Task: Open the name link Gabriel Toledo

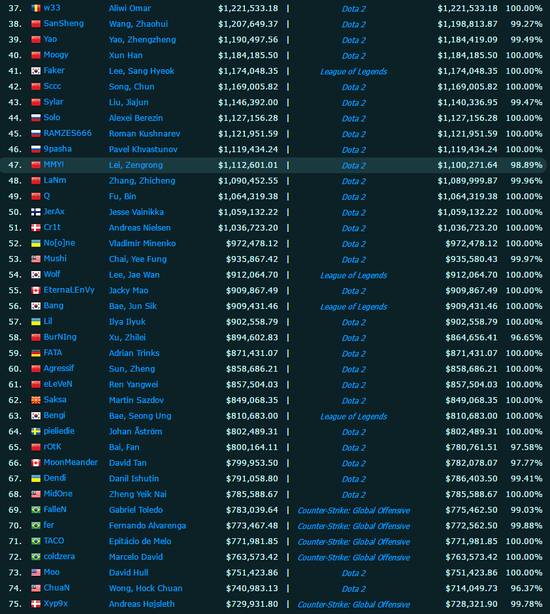Action: (136, 509)
